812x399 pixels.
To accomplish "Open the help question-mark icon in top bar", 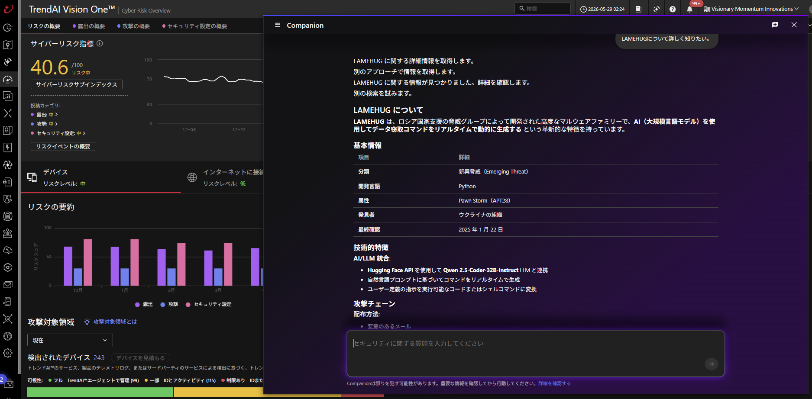I will click(672, 9).
